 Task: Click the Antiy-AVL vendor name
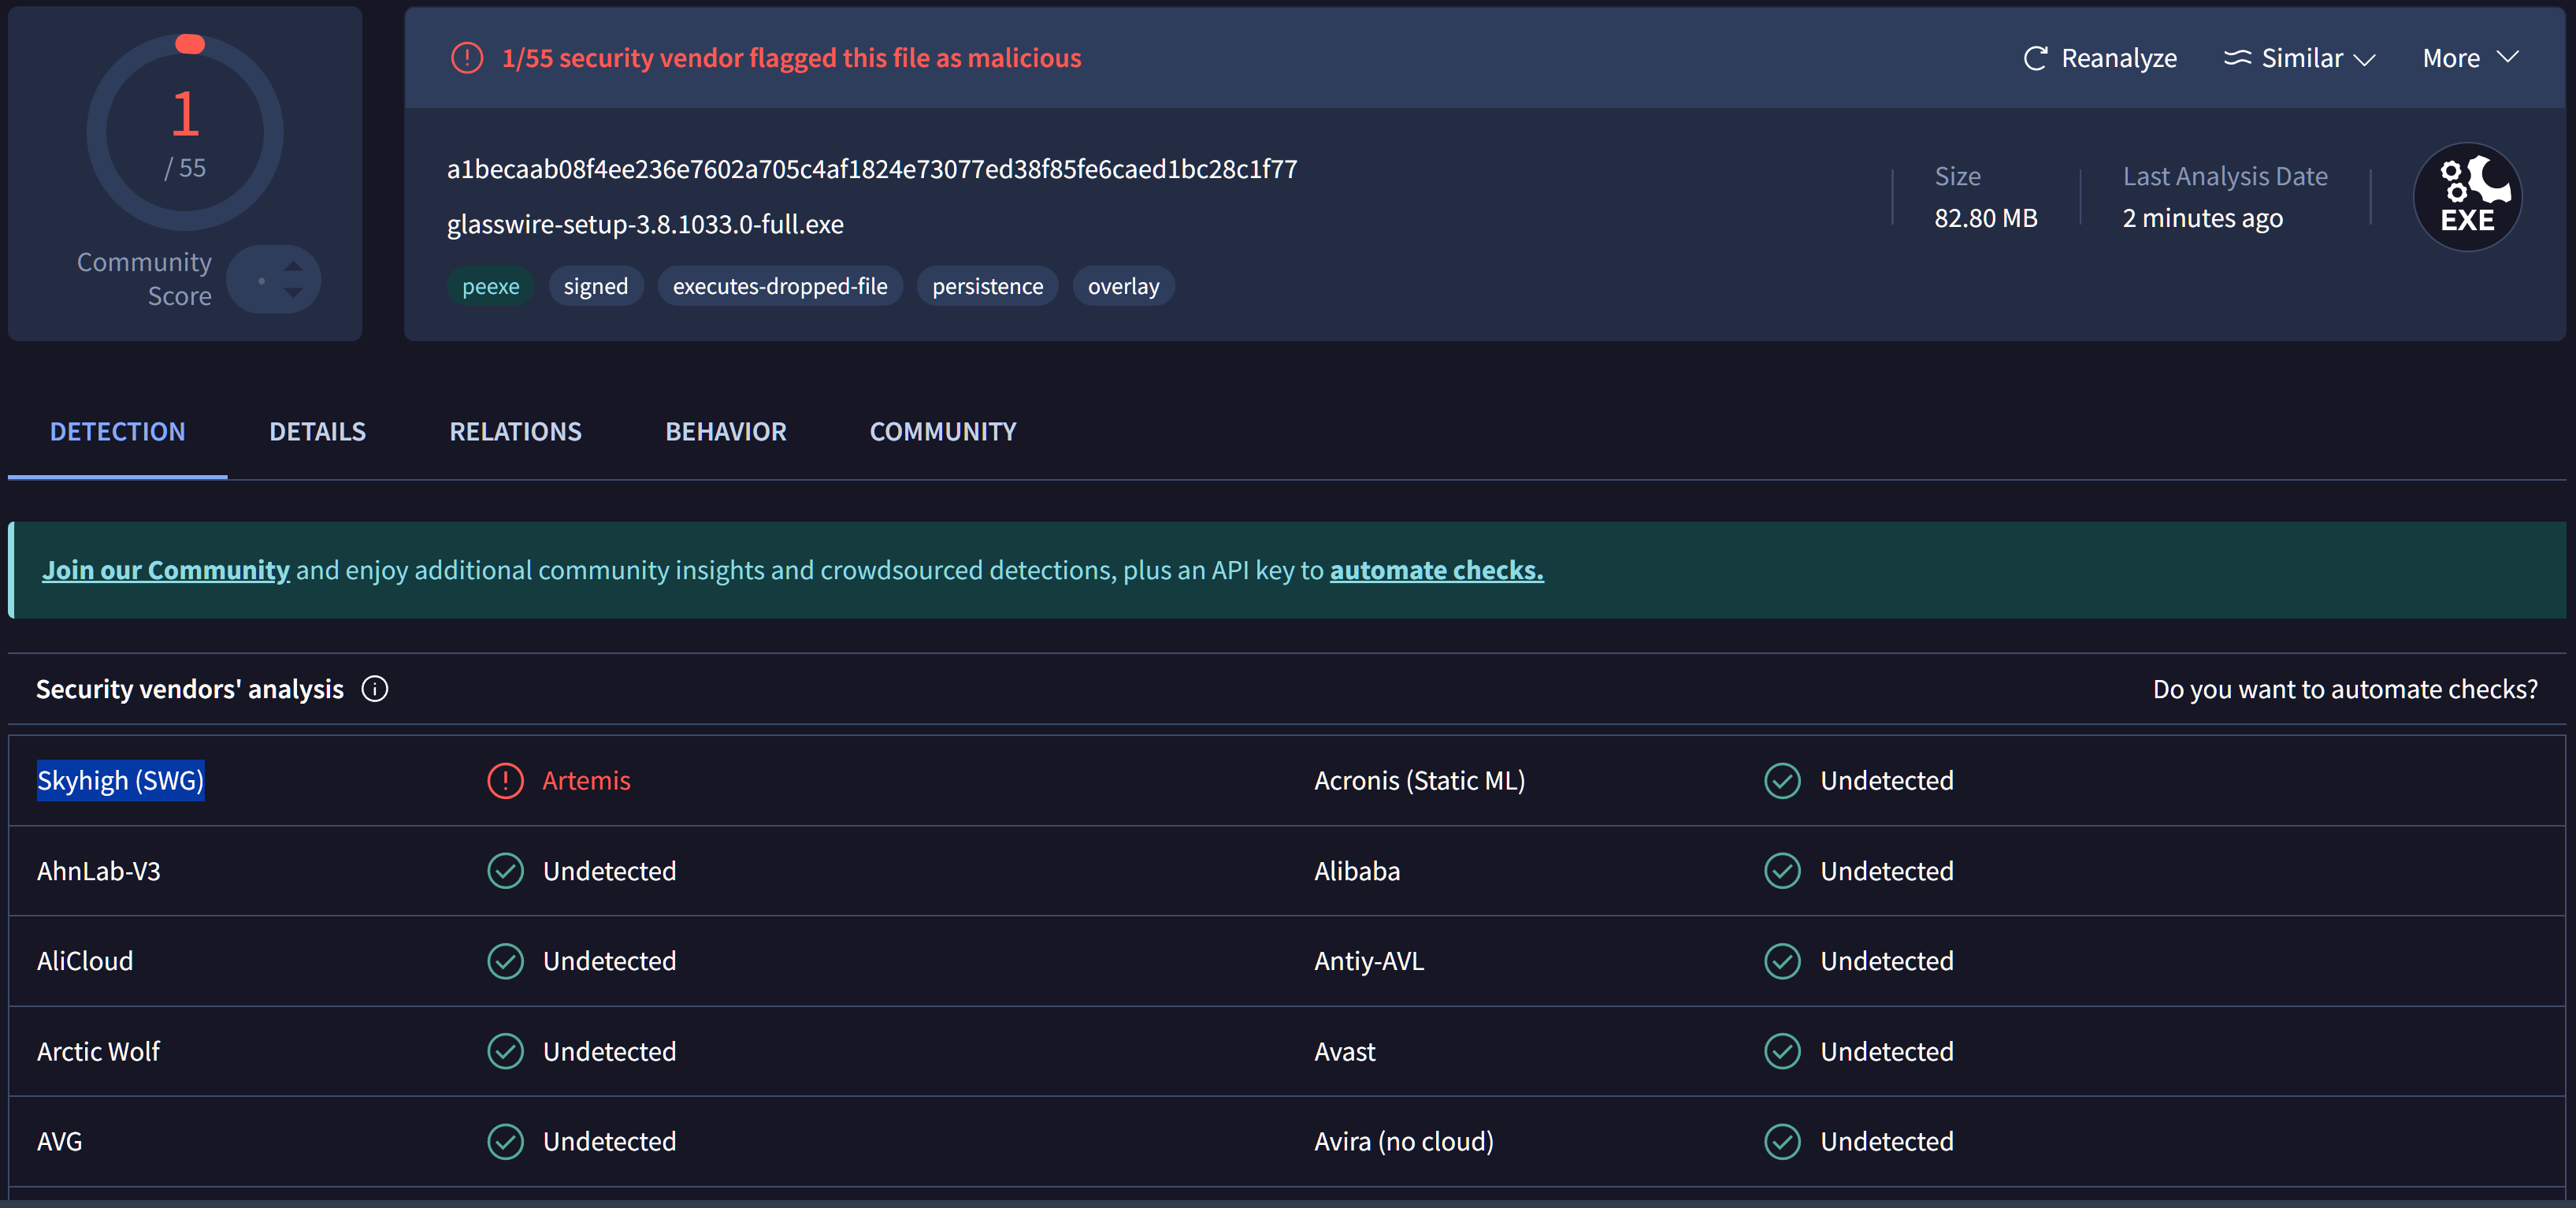click(1369, 961)
